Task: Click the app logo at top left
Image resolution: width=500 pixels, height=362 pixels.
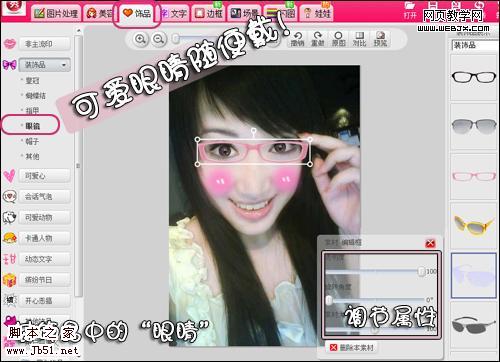Action: pos(13,7)
